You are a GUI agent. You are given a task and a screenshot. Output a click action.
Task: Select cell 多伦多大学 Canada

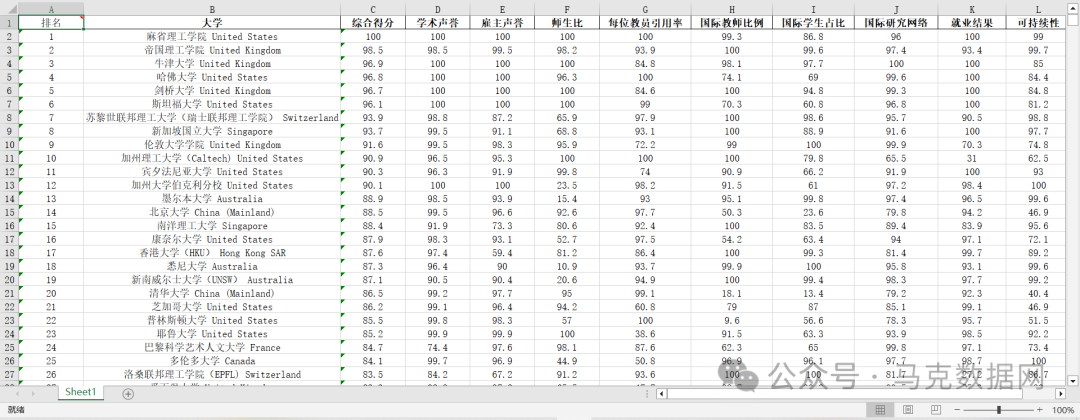click(x=212, y=361)
